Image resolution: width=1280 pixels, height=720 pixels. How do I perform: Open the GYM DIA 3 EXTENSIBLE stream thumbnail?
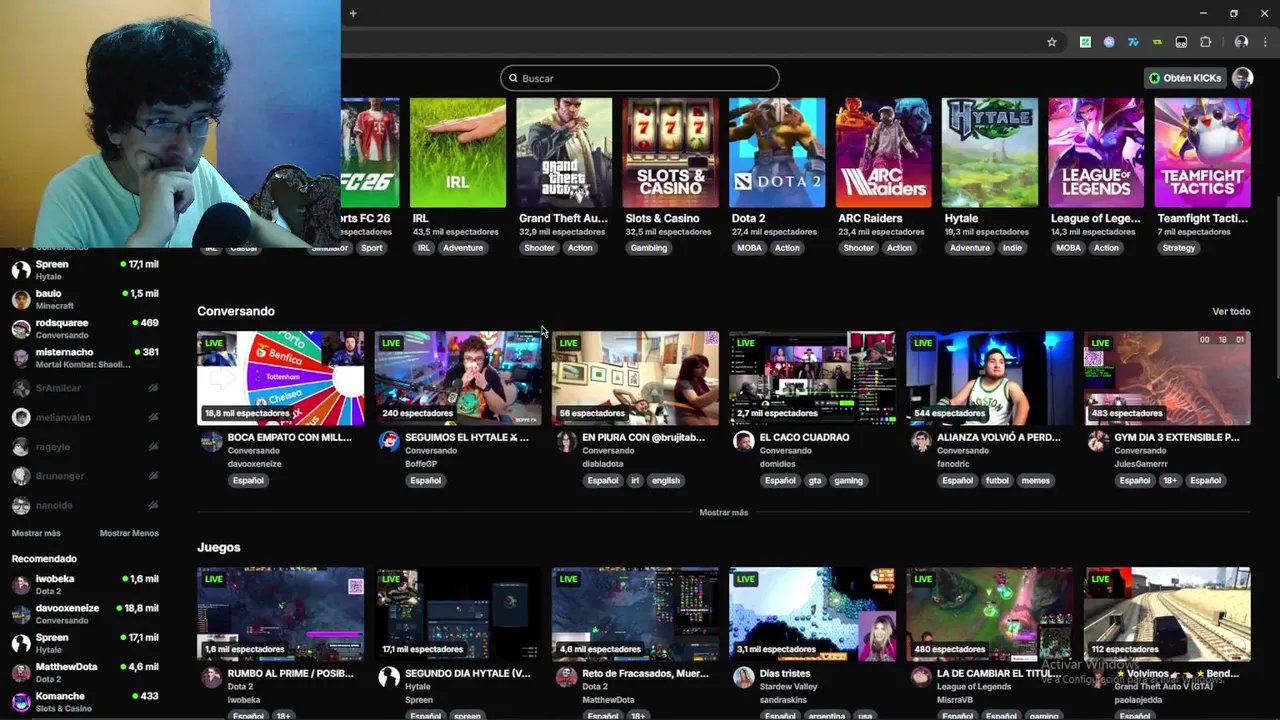click(x=1167, y=378)
